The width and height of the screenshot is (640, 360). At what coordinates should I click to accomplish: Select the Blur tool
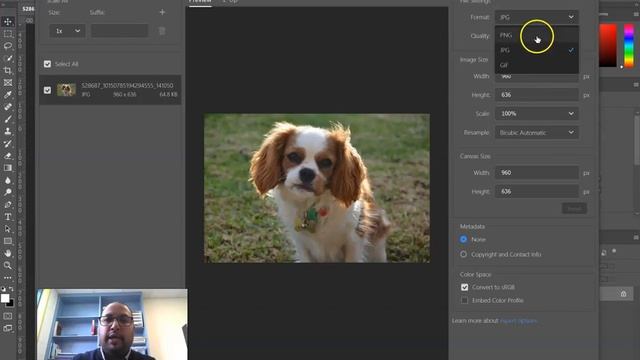click(8, 180)
